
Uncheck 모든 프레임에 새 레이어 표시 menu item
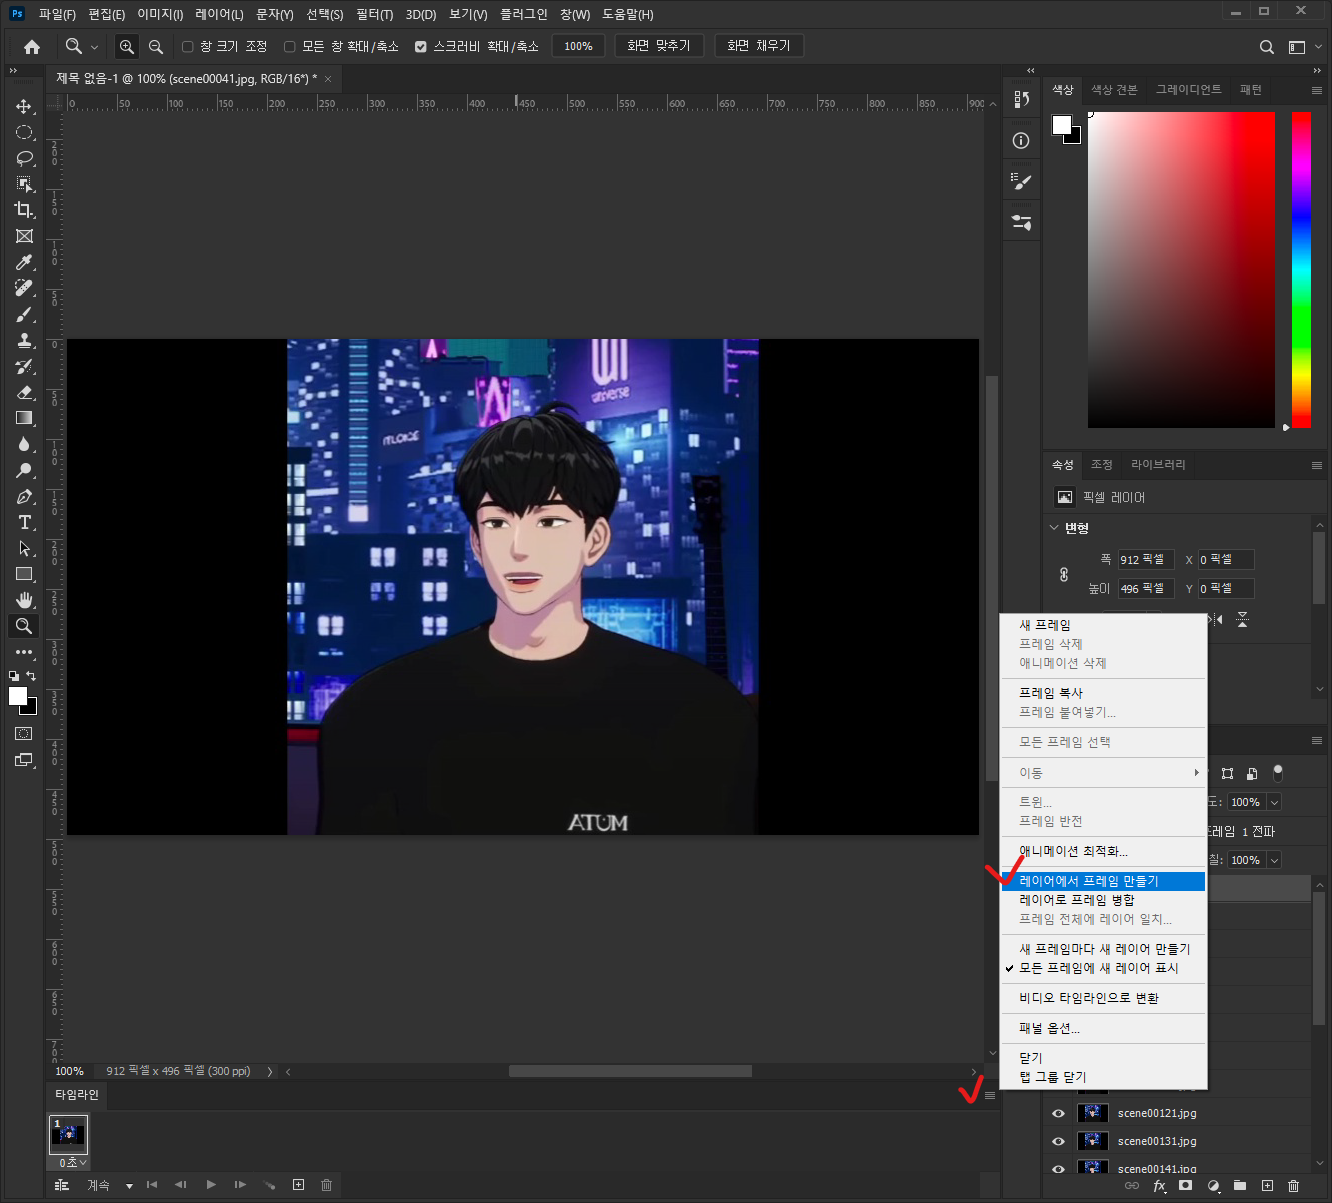tap(1104, 968)
